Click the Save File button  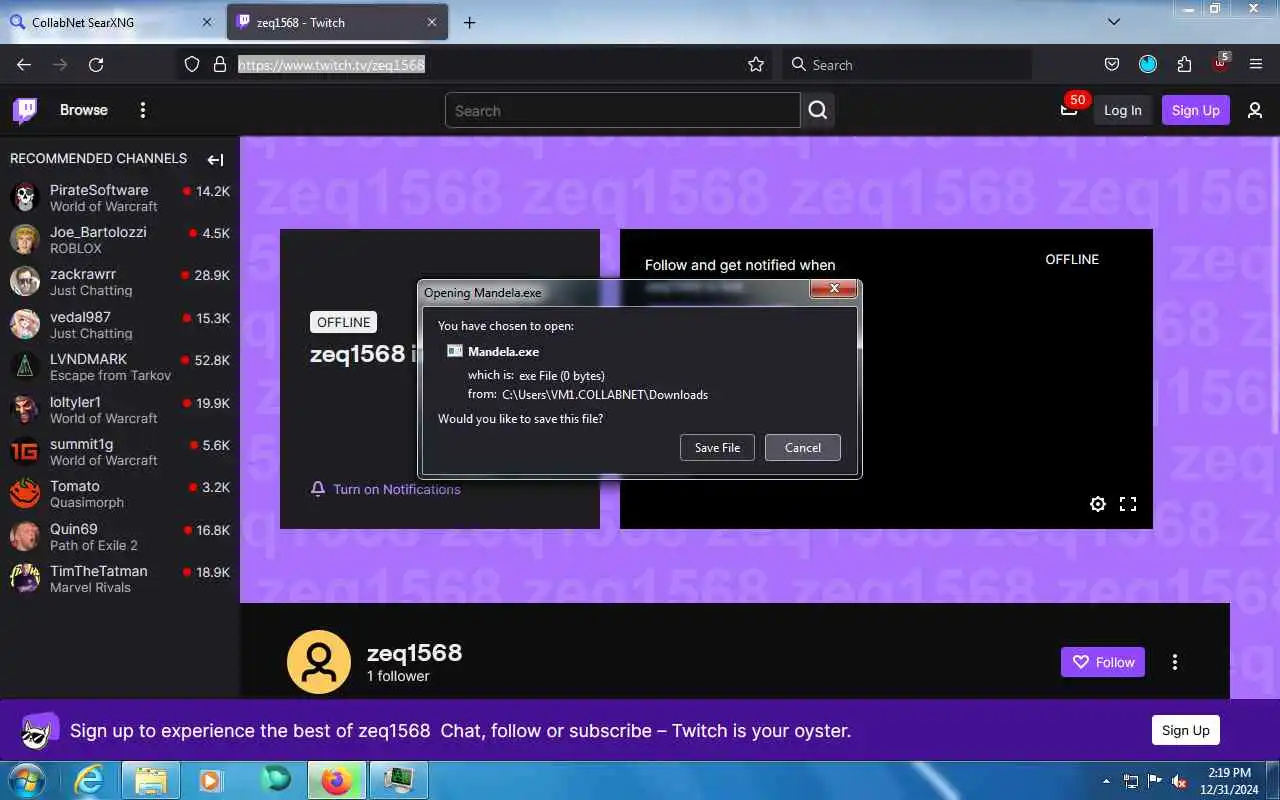[x=717, y=447]
